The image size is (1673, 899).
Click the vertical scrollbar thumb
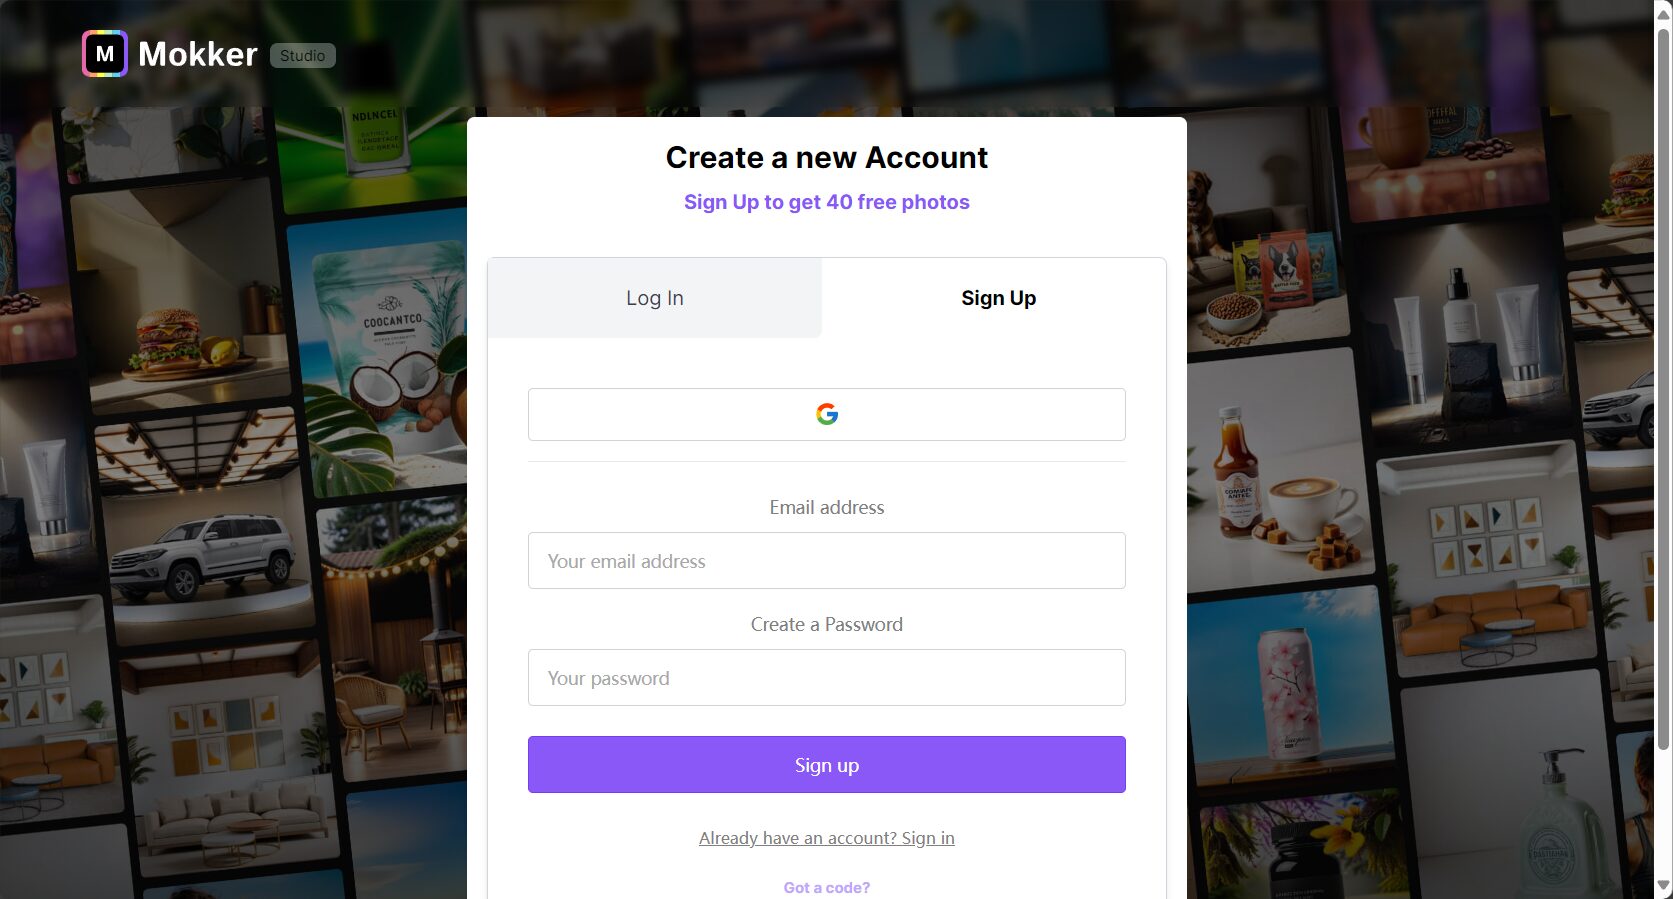click(x=1664, y=388)
